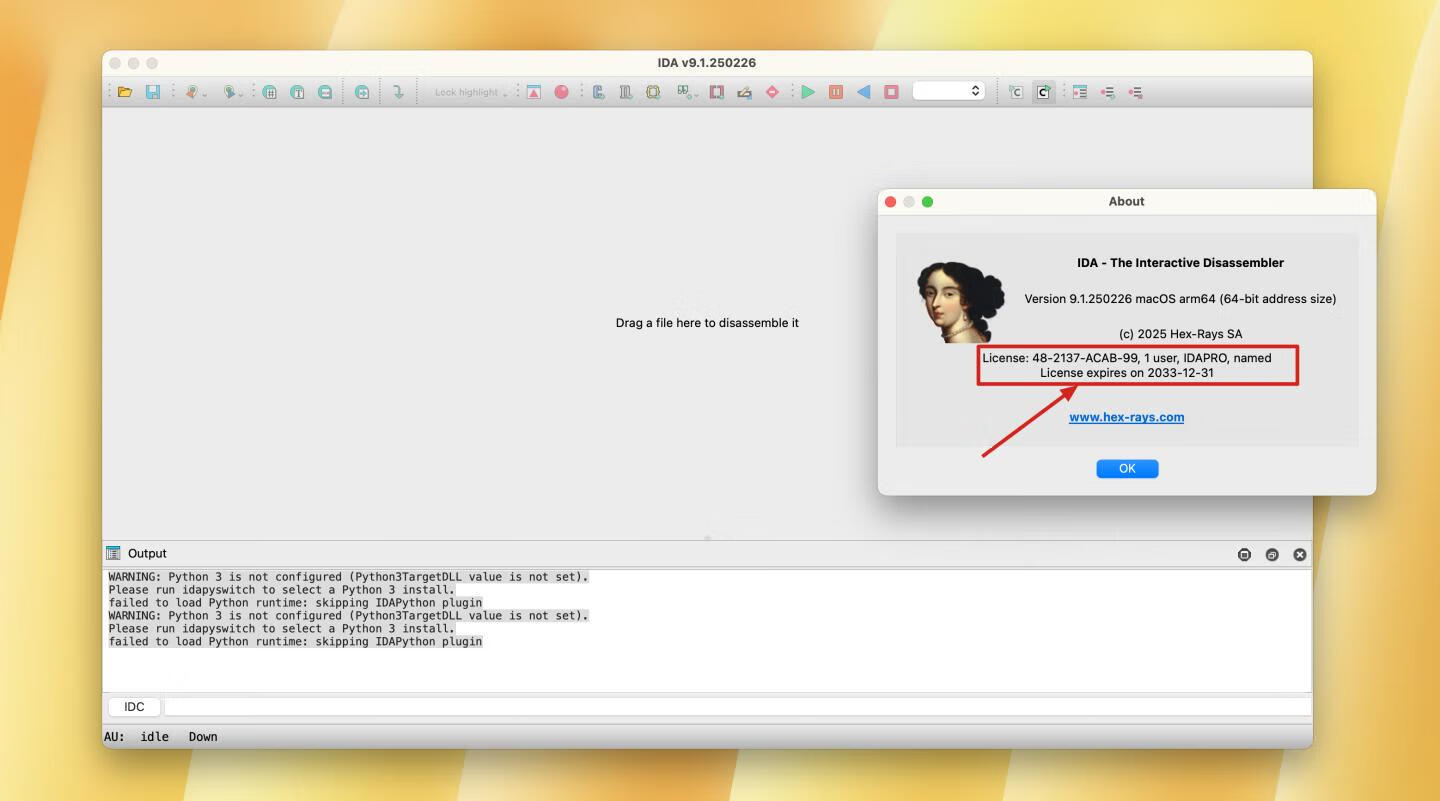Click the round text search T icon

[297, 92]
